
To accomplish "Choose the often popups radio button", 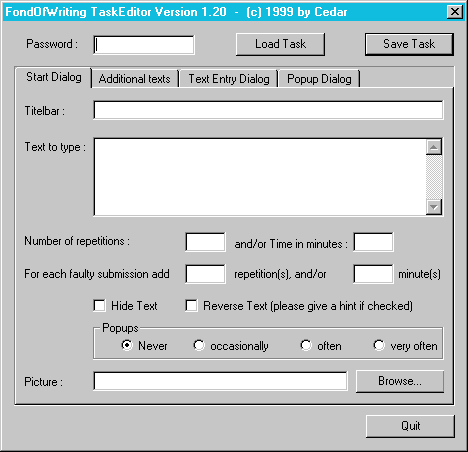I will click(x=306, y=345).
